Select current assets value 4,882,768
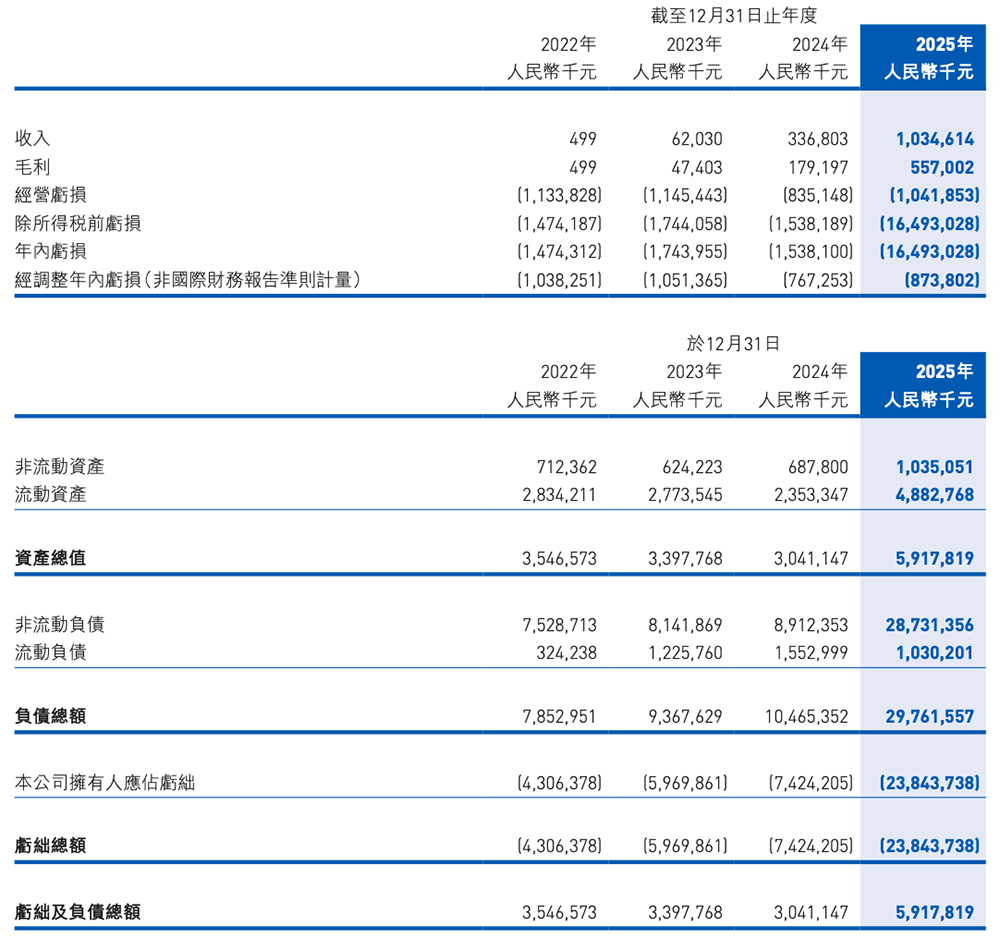 pos(935,495)
